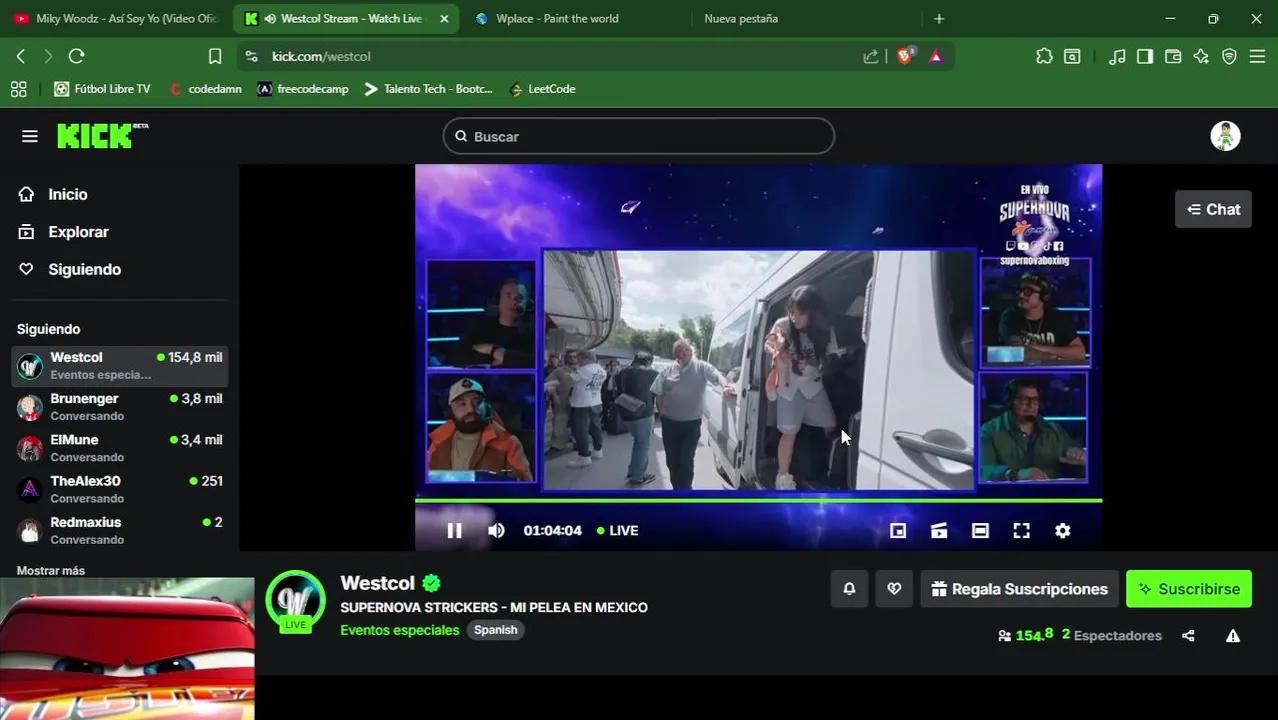Focus the Buscar search field
Viewport: 1278px width, 720px height.
pyautogui.click(x=638, y=136)
